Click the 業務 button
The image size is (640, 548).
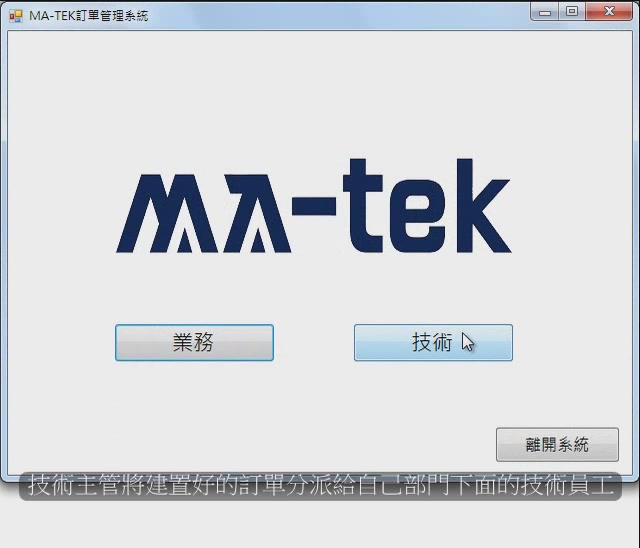point(194,343)
